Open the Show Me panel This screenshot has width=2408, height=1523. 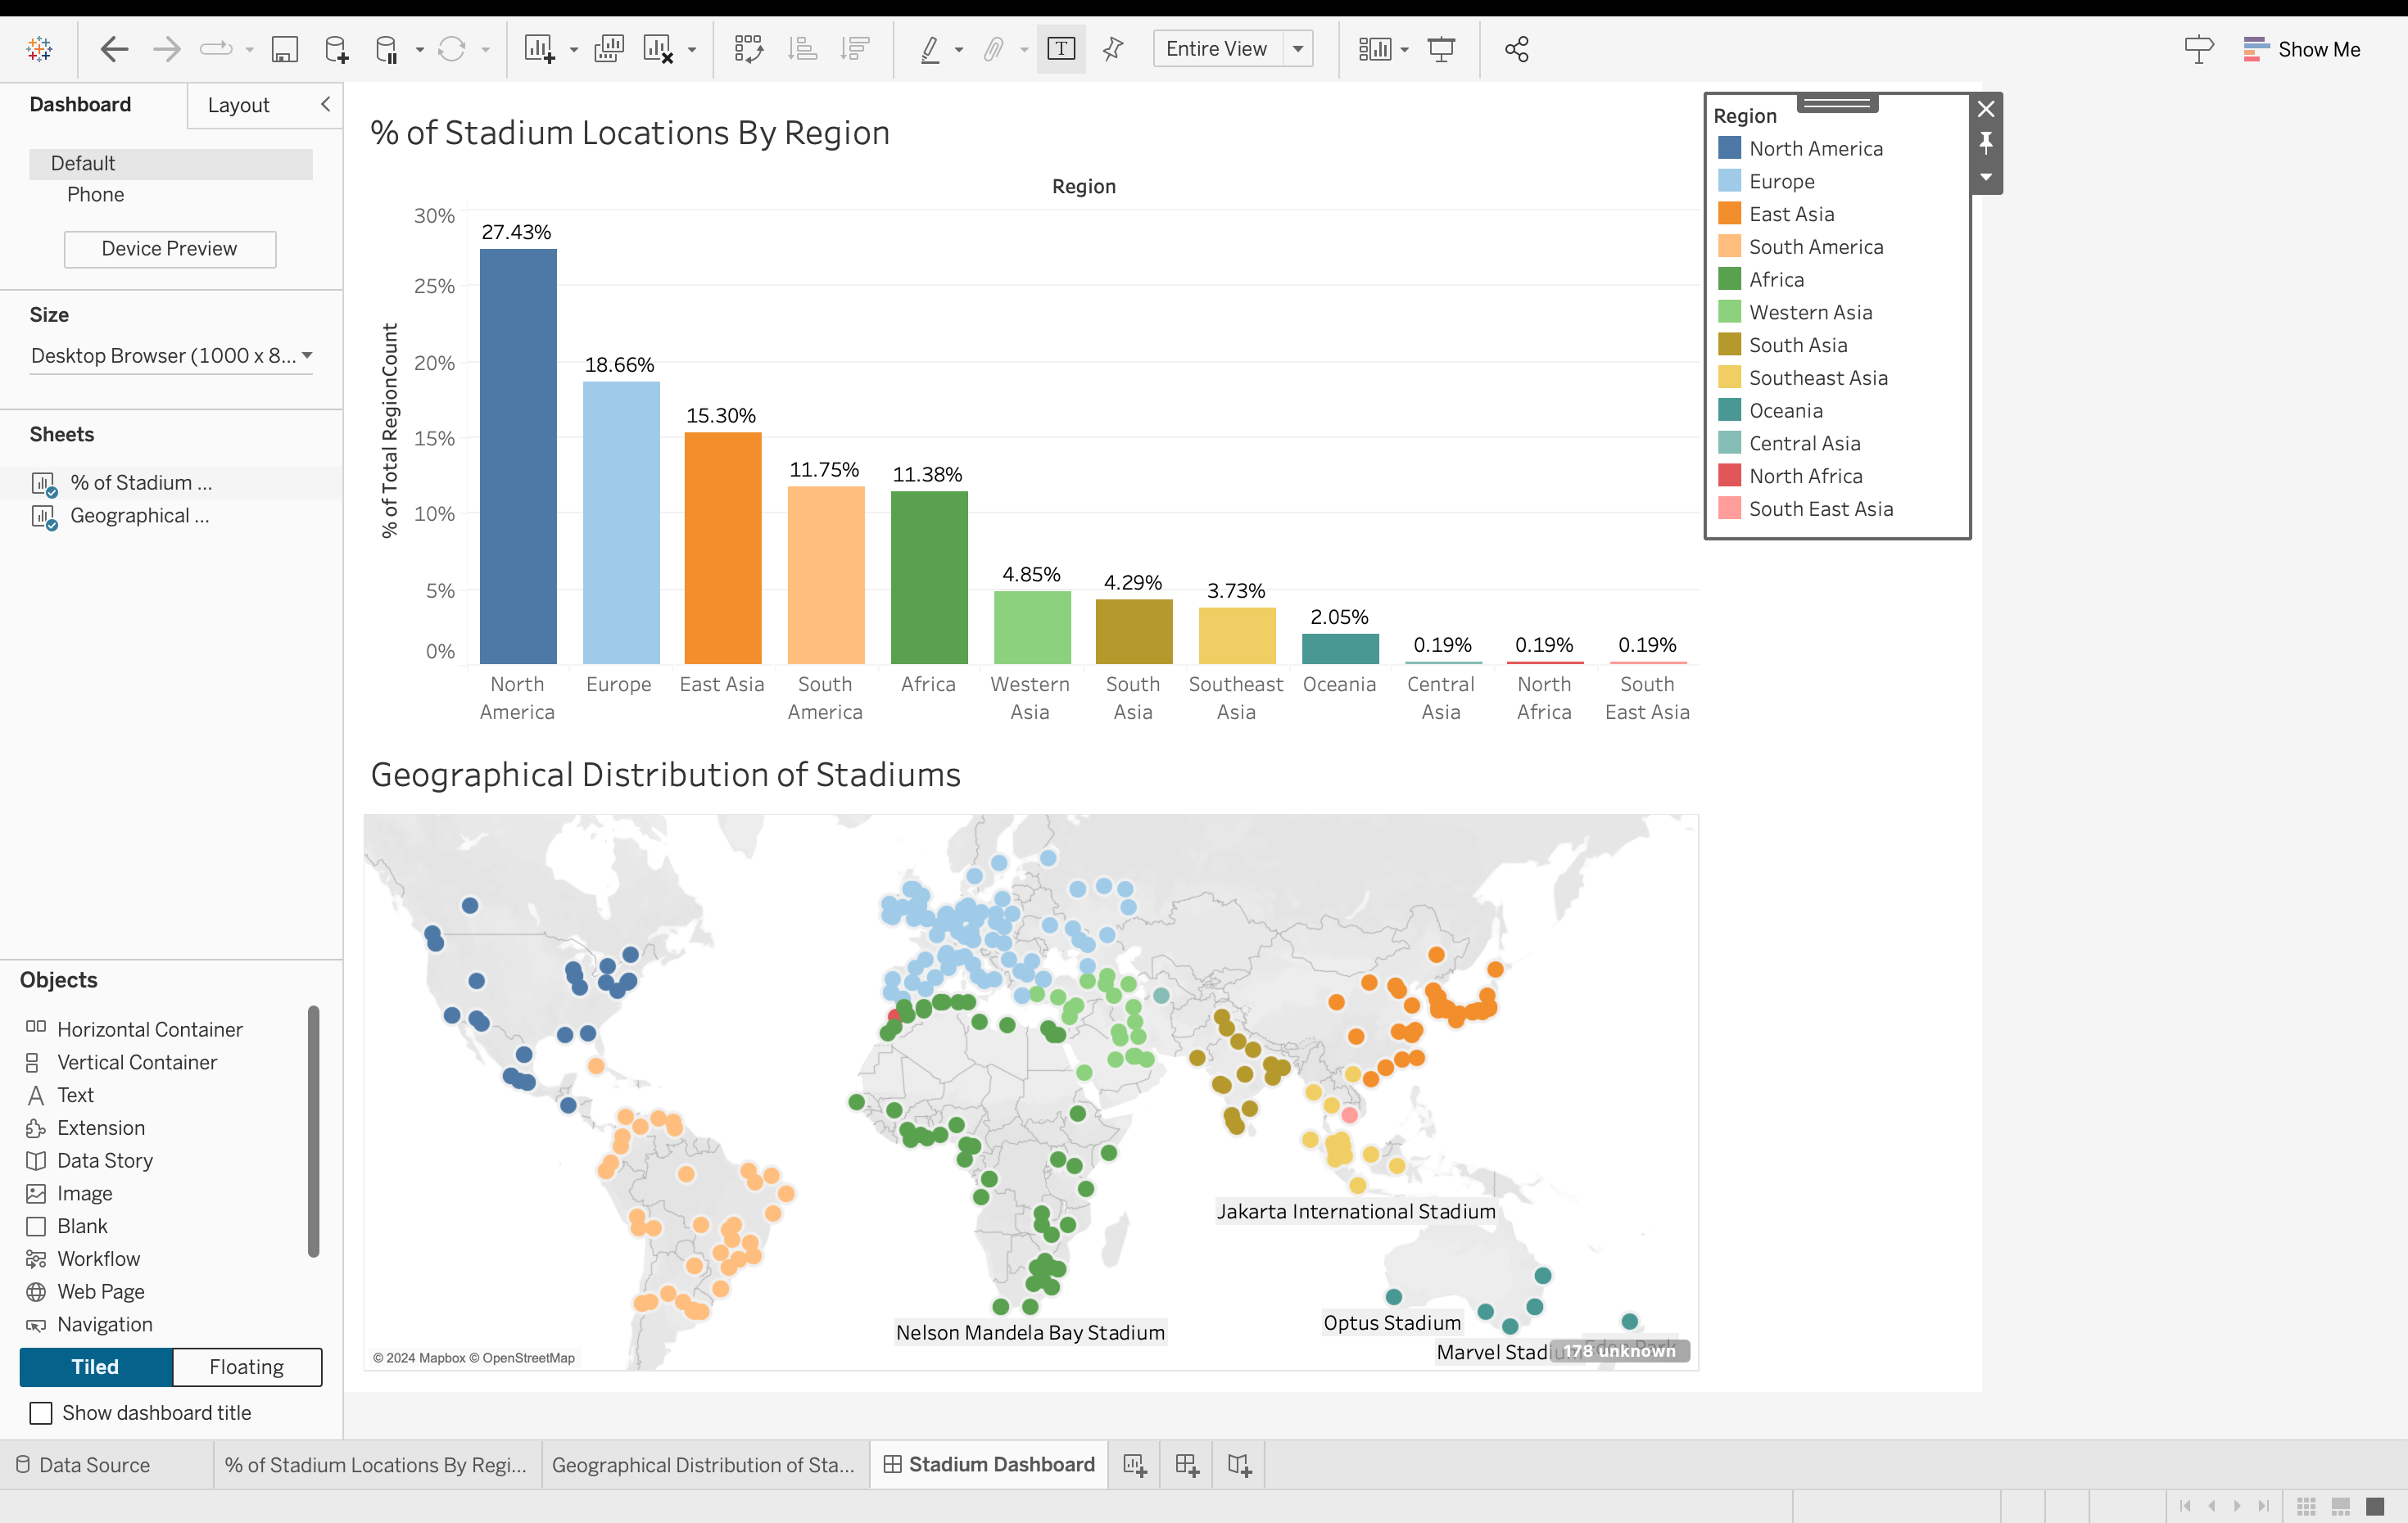coord(2302,49)
